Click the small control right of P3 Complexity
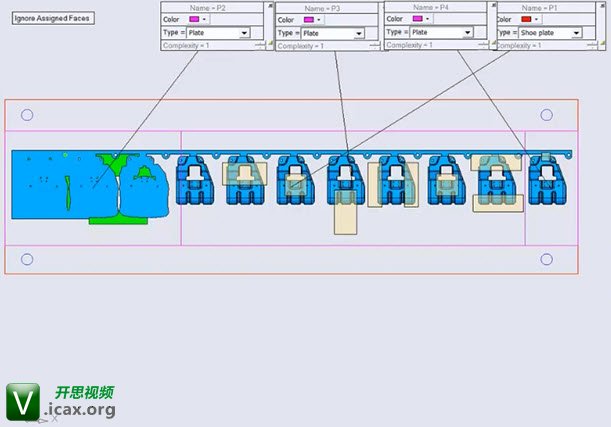611x427 pixels. (x=375, y=46)
